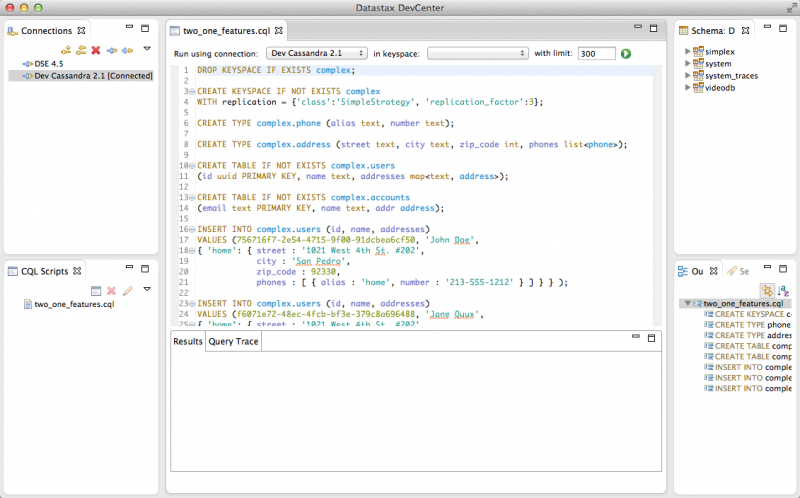The height and width of the screenshot is (498, 800).
Task: Click the red Delete Script icon
Action: [x=111, y=291]
